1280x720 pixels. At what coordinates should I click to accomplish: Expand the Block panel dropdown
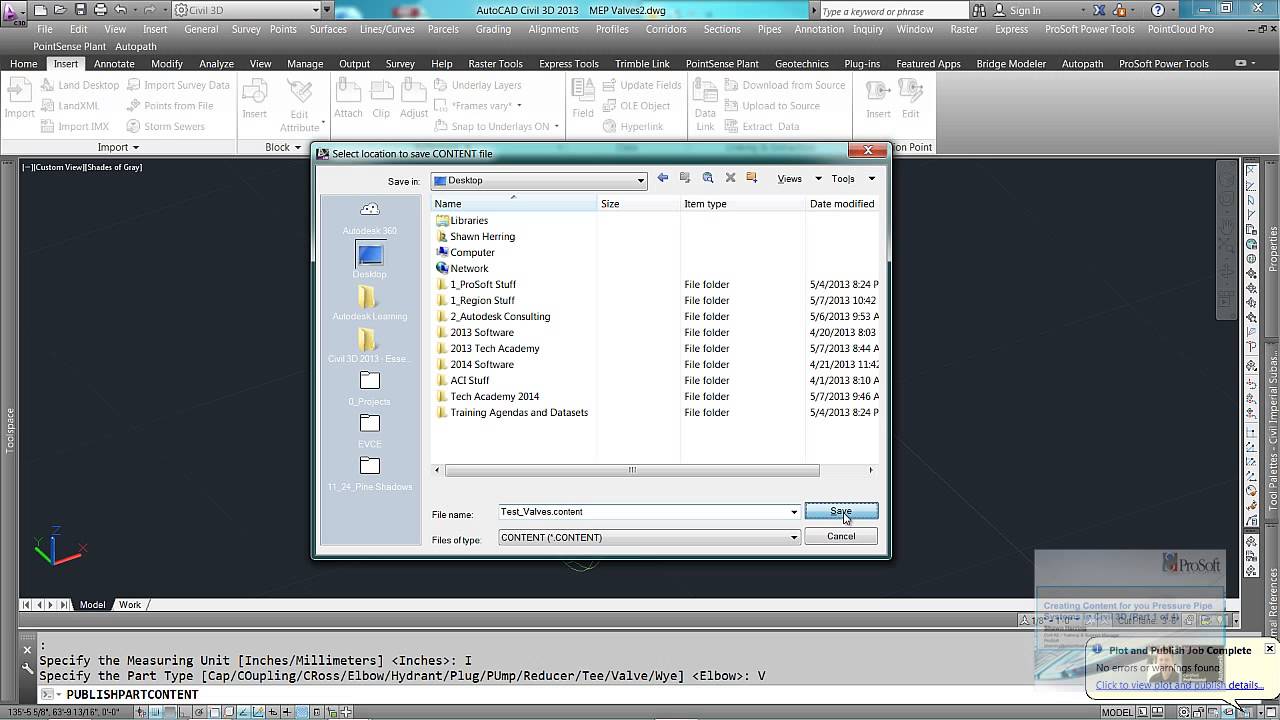[x=282, y=147]
